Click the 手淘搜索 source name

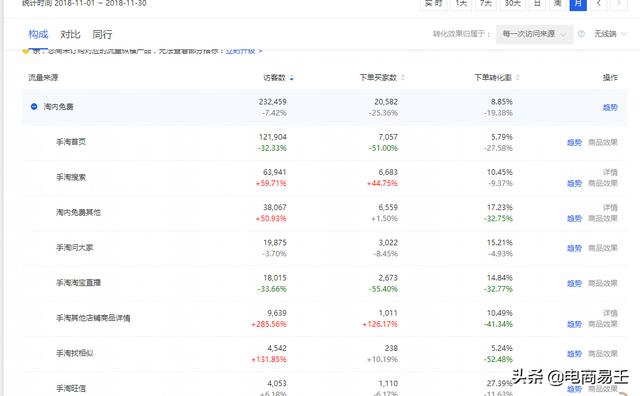(x=71, y=177)
